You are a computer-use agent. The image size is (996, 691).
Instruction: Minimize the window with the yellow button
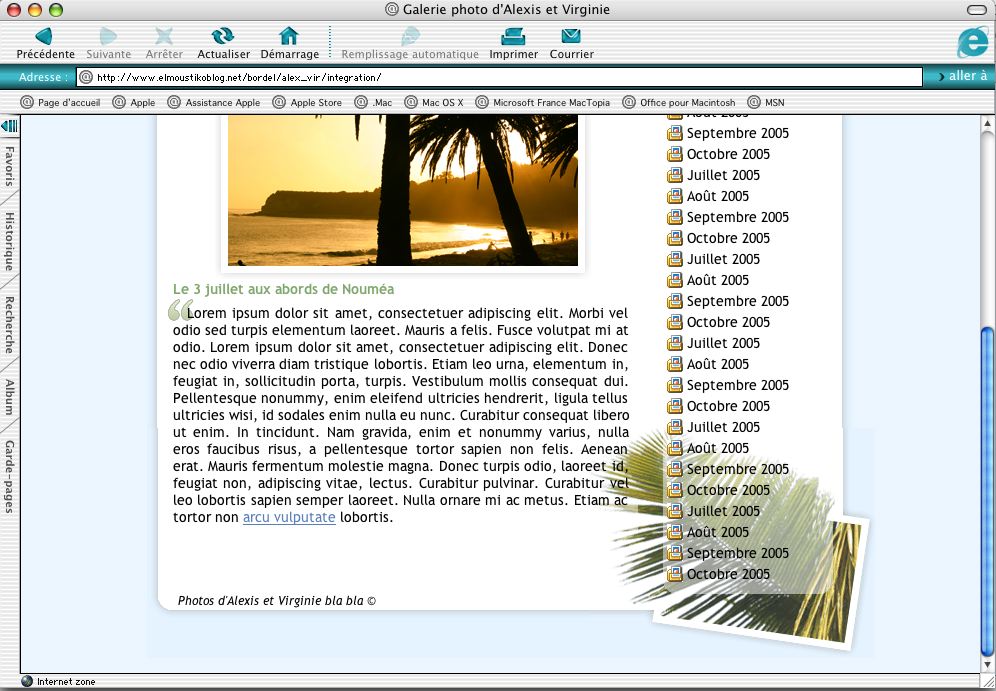click(x=35, y=10)
